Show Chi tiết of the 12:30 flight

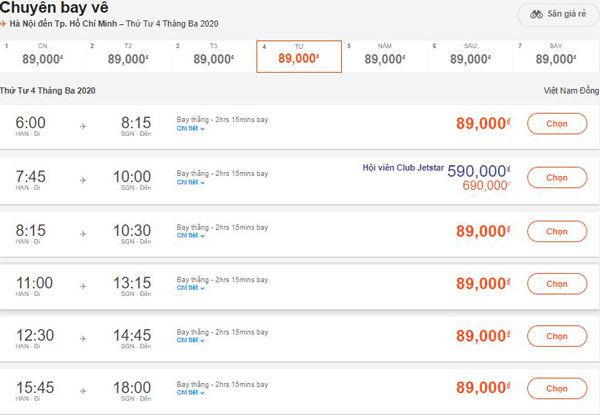[191, 340]
